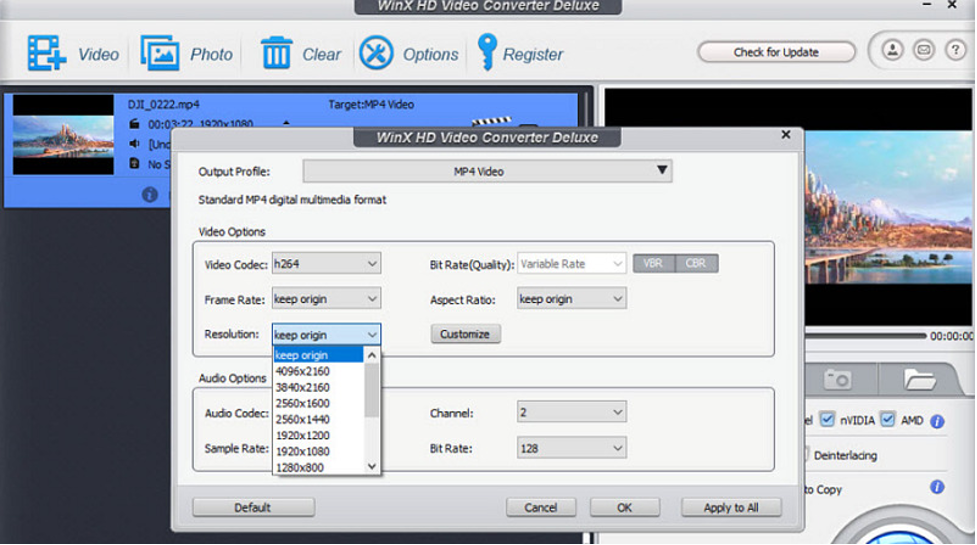Open Options from the toolbar
This screenshot has height=545, width=977.
pos(376,54)
